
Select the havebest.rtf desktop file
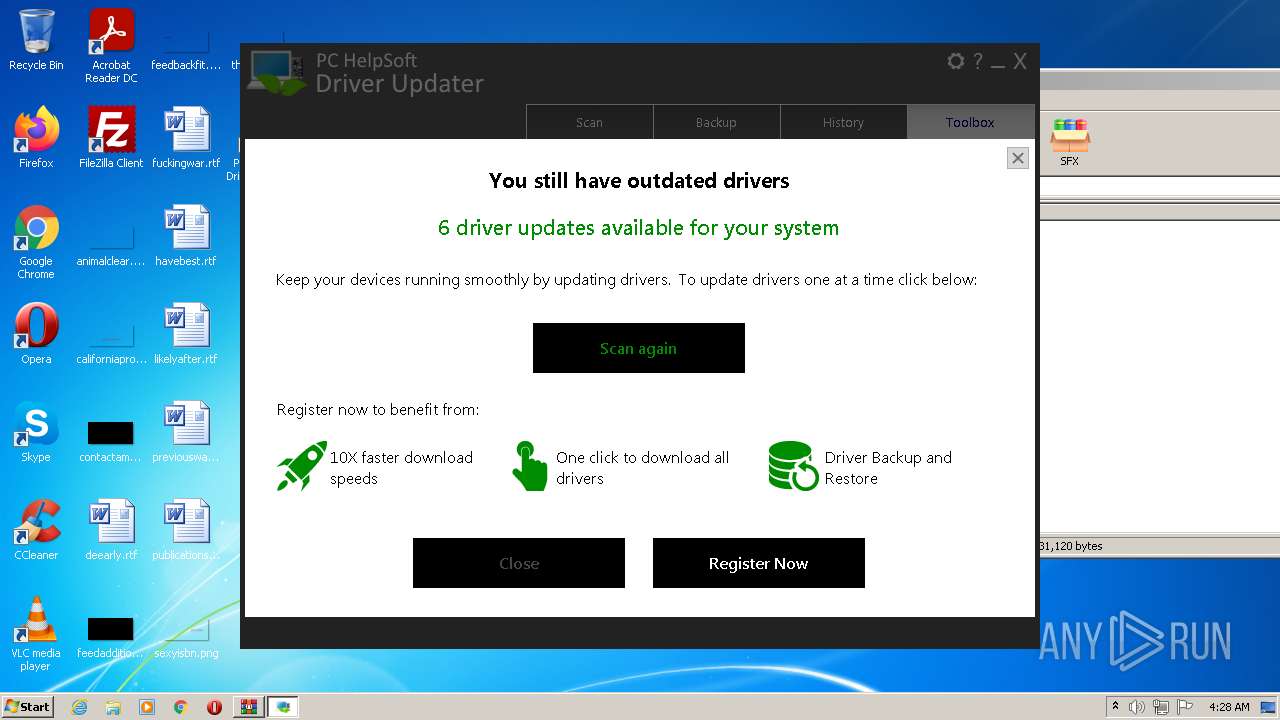(x=186, y=236)
